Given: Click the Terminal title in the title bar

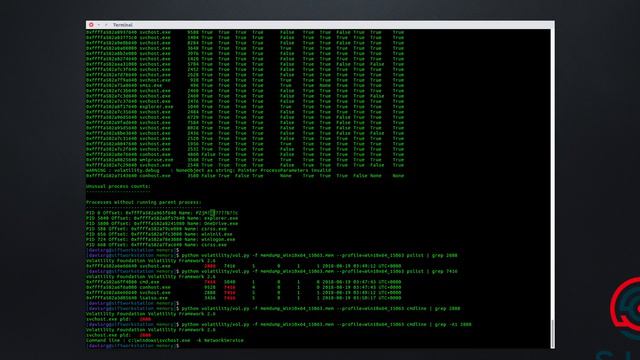Looking at the screenshot, I should (x=123, y=25).
